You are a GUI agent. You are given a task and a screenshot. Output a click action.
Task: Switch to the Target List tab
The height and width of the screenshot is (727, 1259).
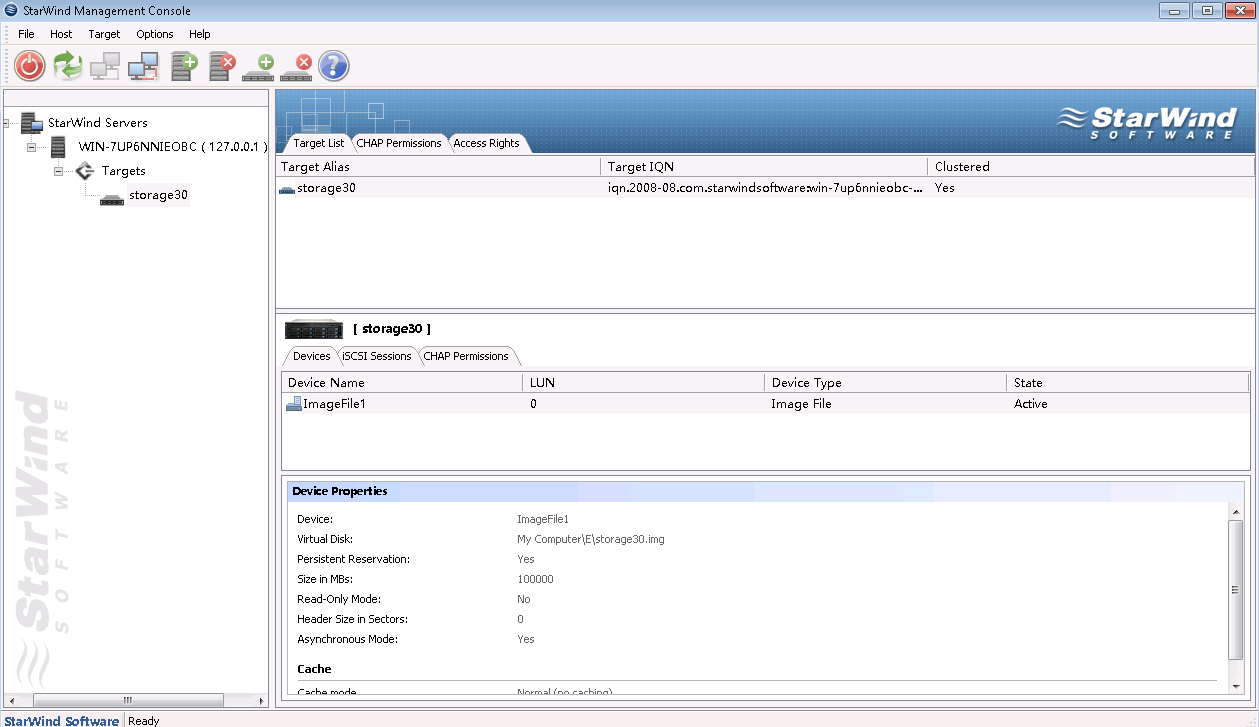click(319, 143)
